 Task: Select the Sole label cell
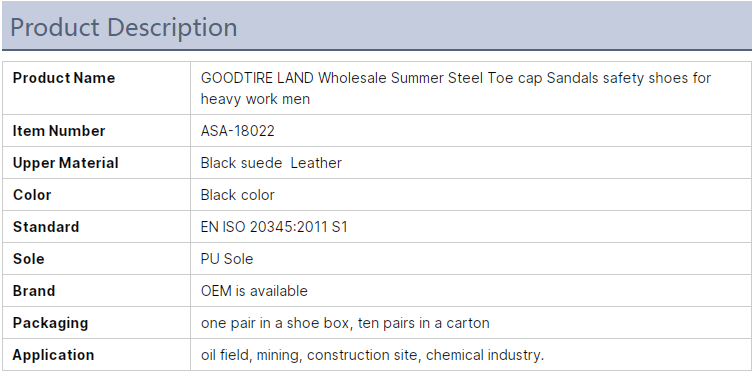97,259
